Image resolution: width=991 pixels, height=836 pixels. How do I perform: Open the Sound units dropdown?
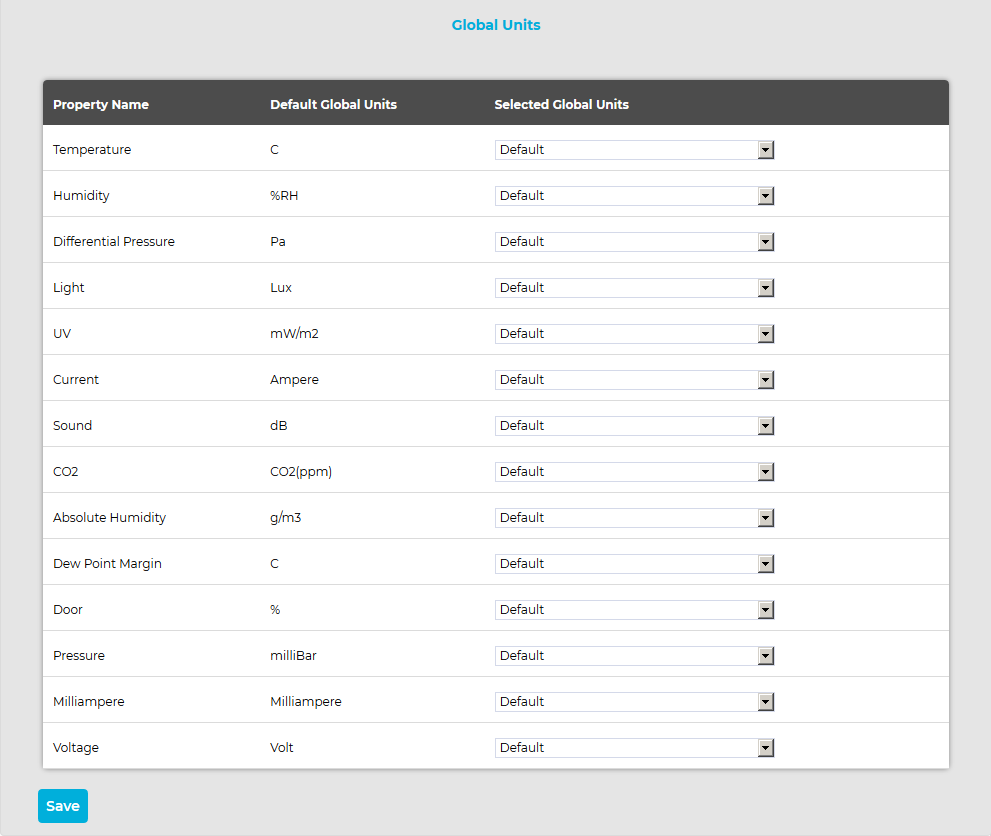coord(634,426)
